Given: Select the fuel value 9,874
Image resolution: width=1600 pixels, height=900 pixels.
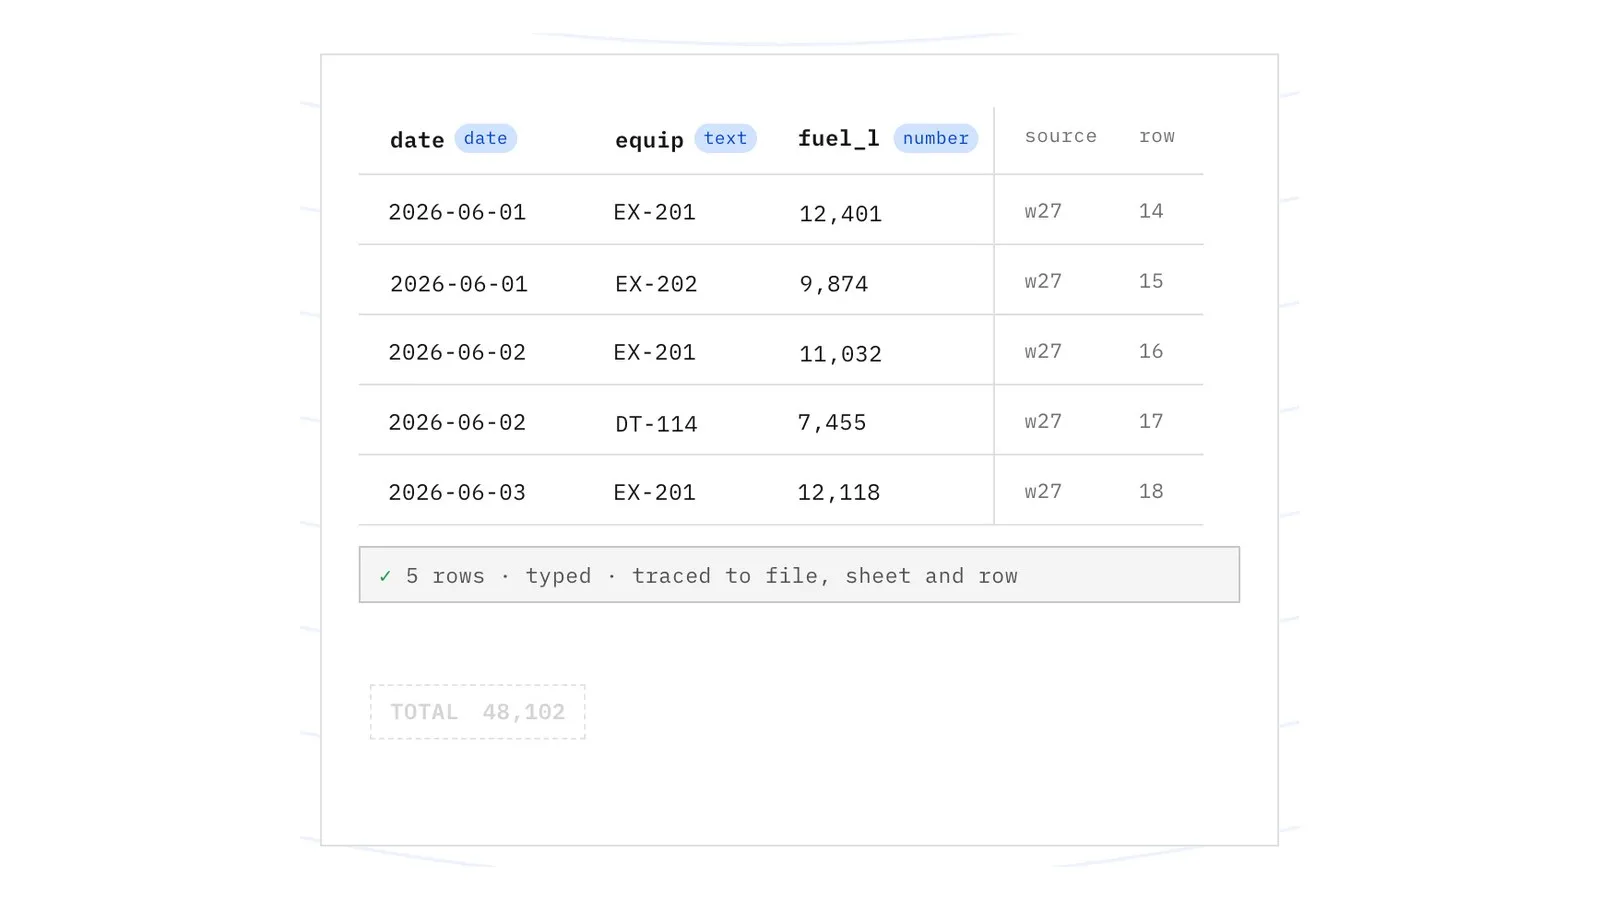Looking at the screenshot, I should click(x=833, y=284).
